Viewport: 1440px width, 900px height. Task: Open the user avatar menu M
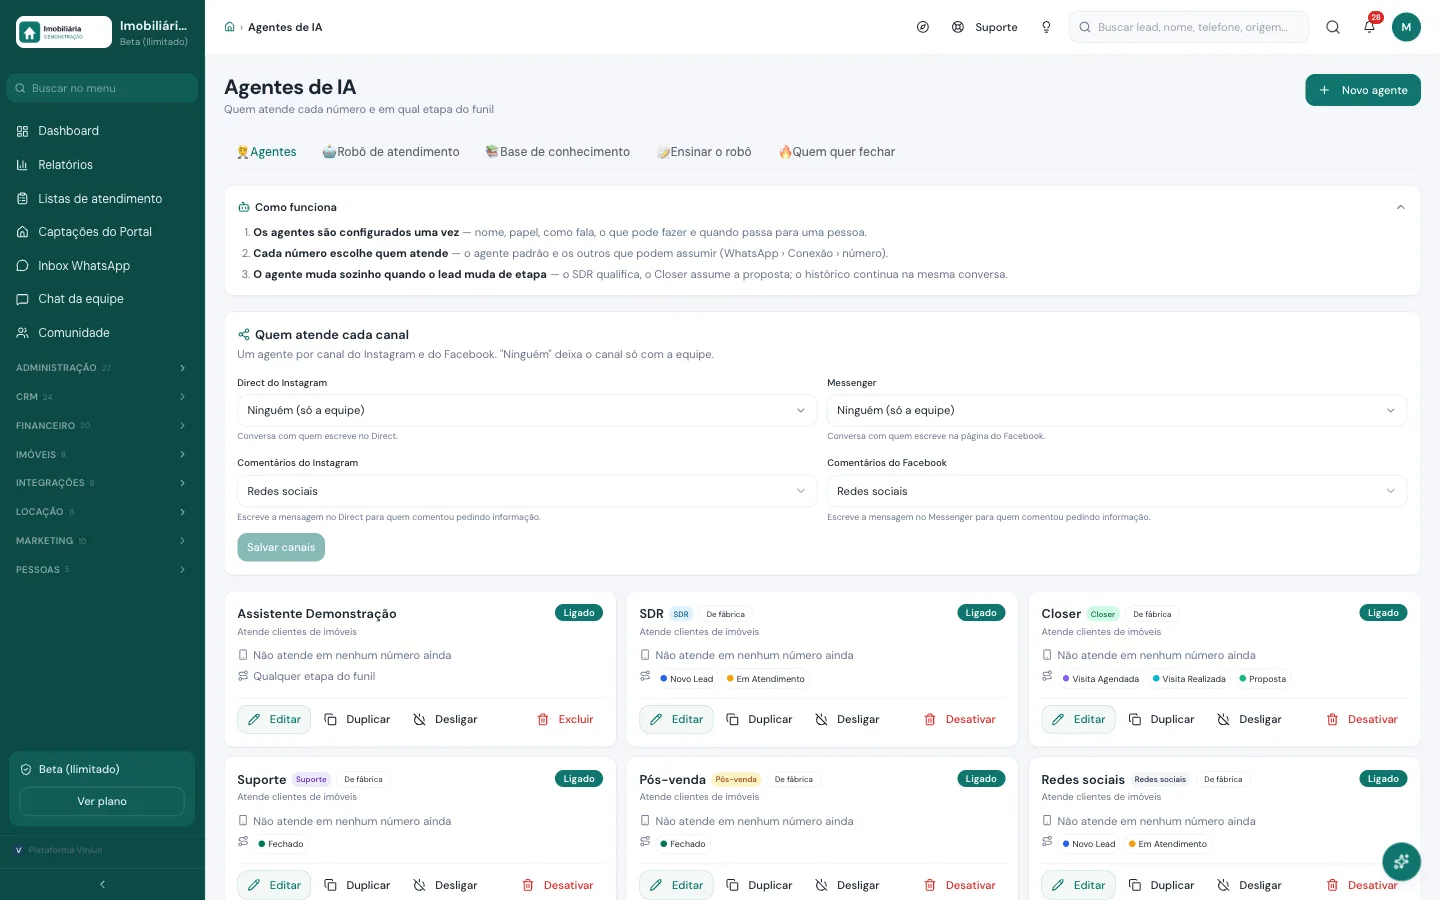1406,27
